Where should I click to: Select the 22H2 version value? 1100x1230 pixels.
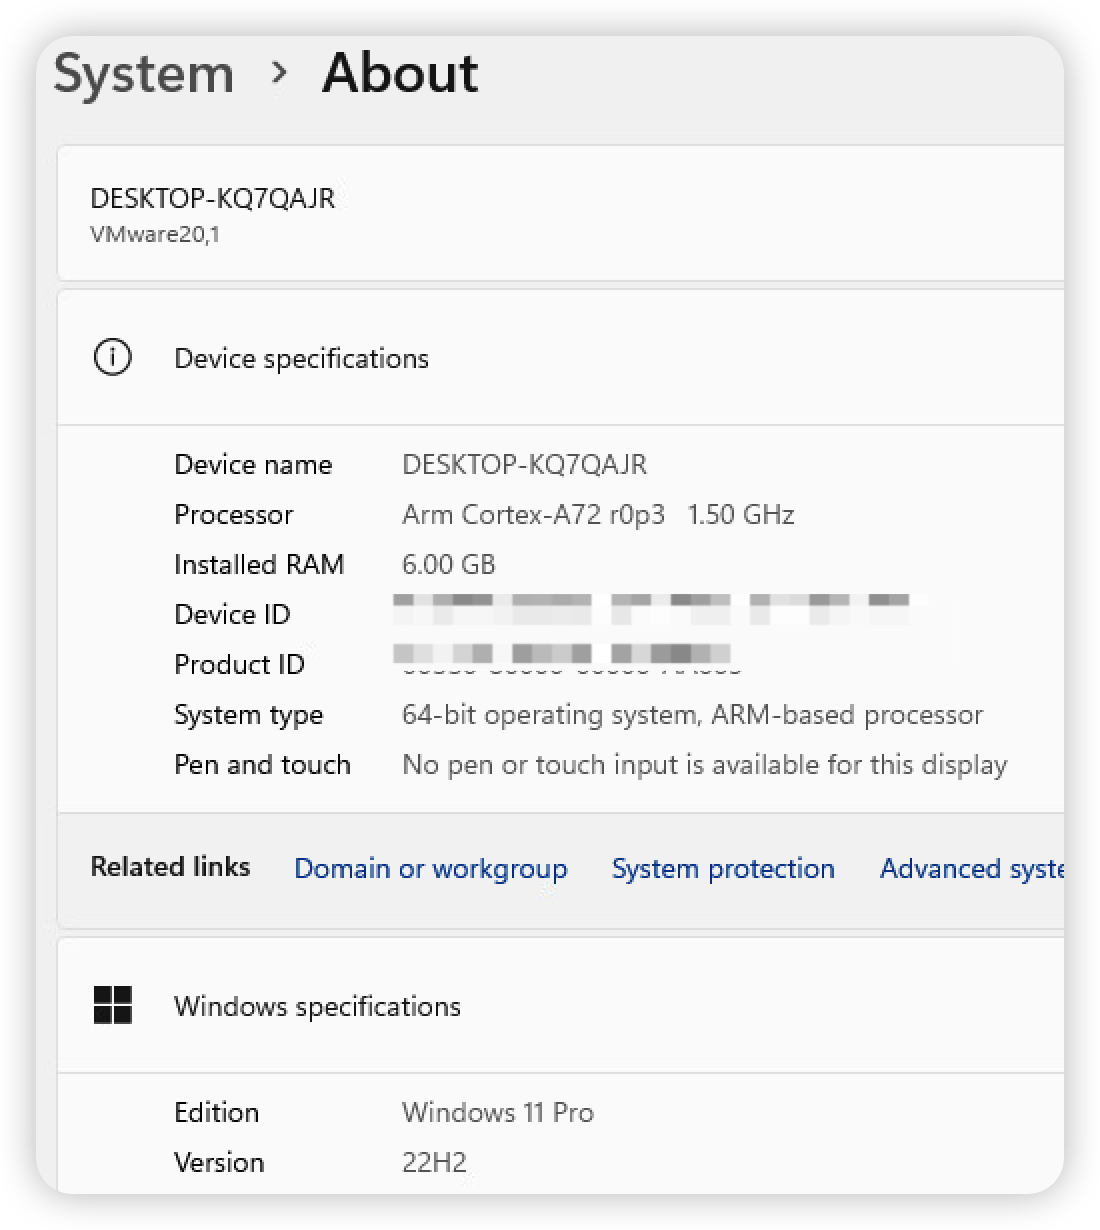(434, 1162)
